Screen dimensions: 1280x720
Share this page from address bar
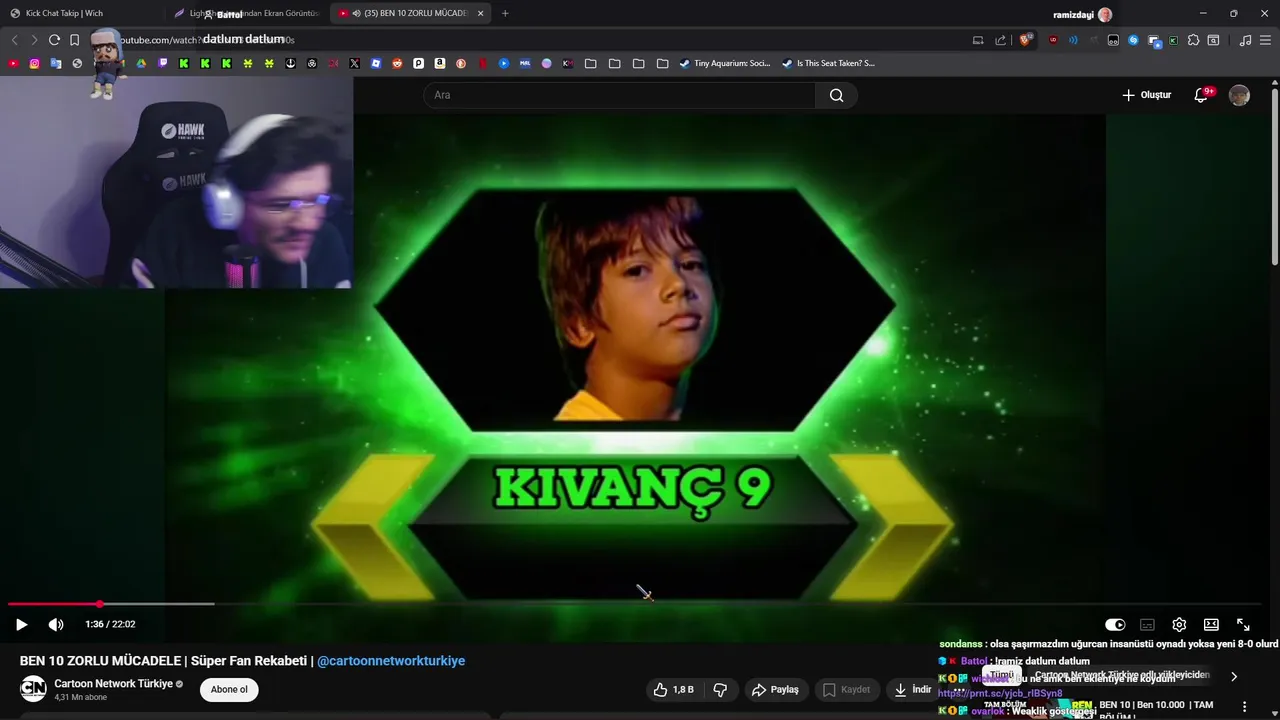pos(1001,40)
